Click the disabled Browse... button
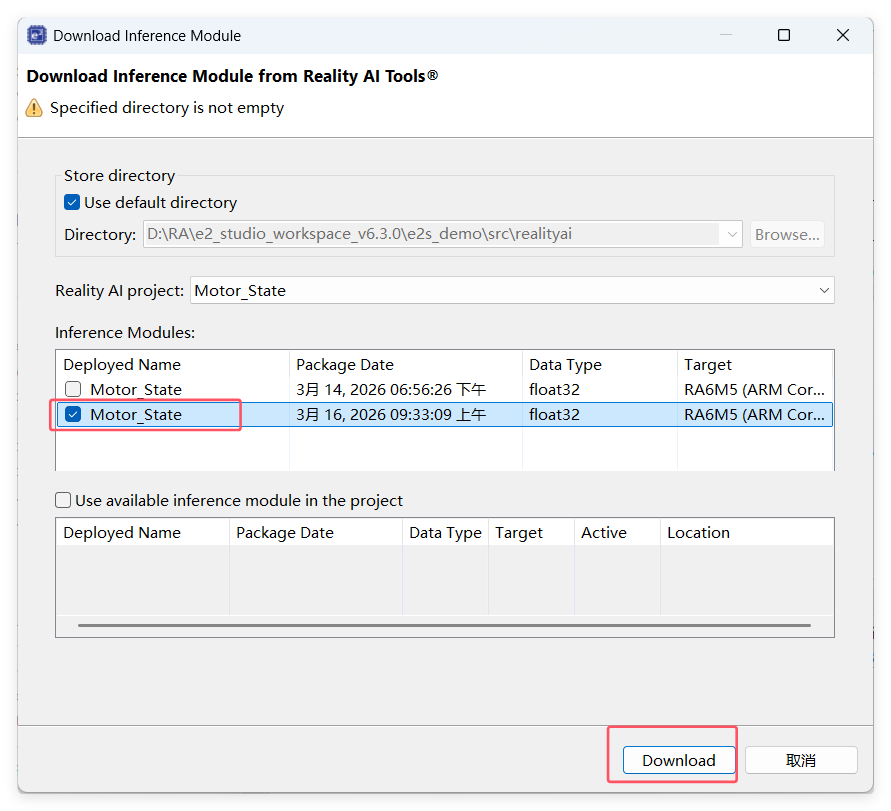 [787, 234]
